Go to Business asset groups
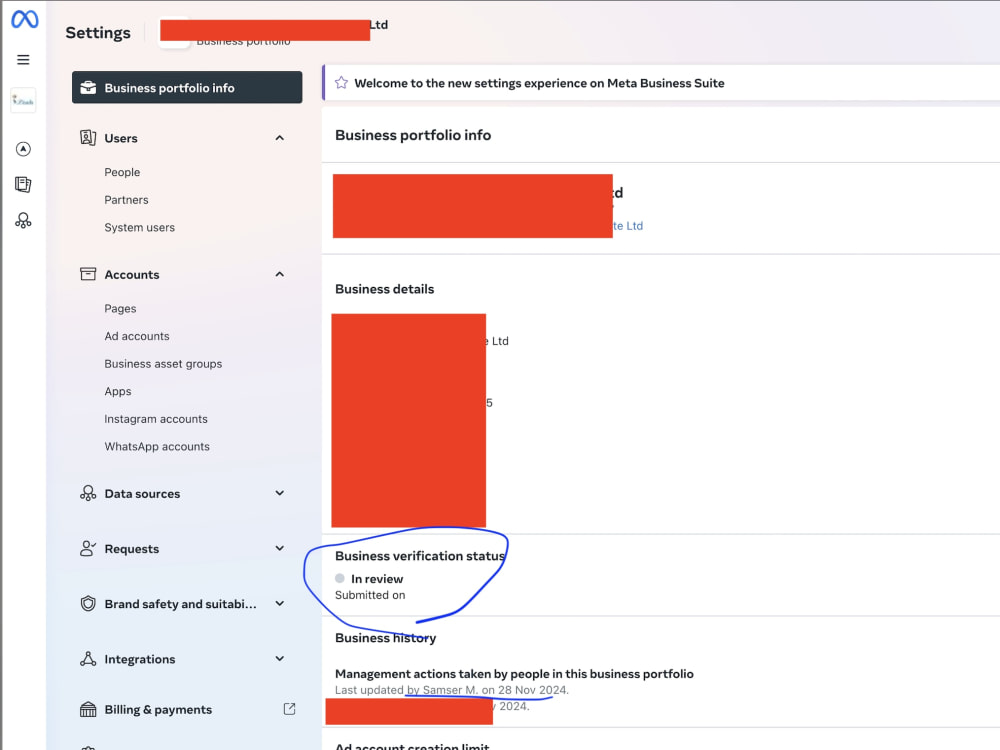 point(163,364)
